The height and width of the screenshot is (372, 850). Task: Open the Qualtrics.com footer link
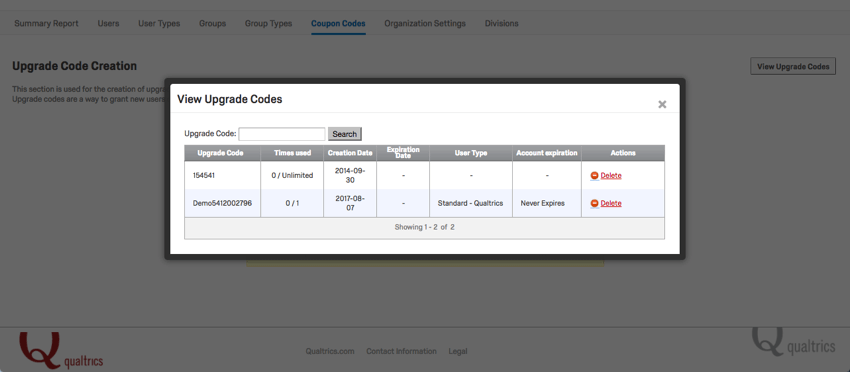tap(330, 351)
